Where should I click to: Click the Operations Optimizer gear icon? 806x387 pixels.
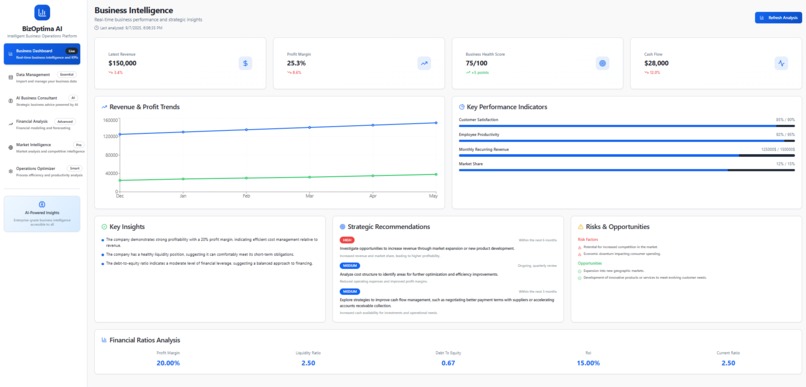coord(11,171)
